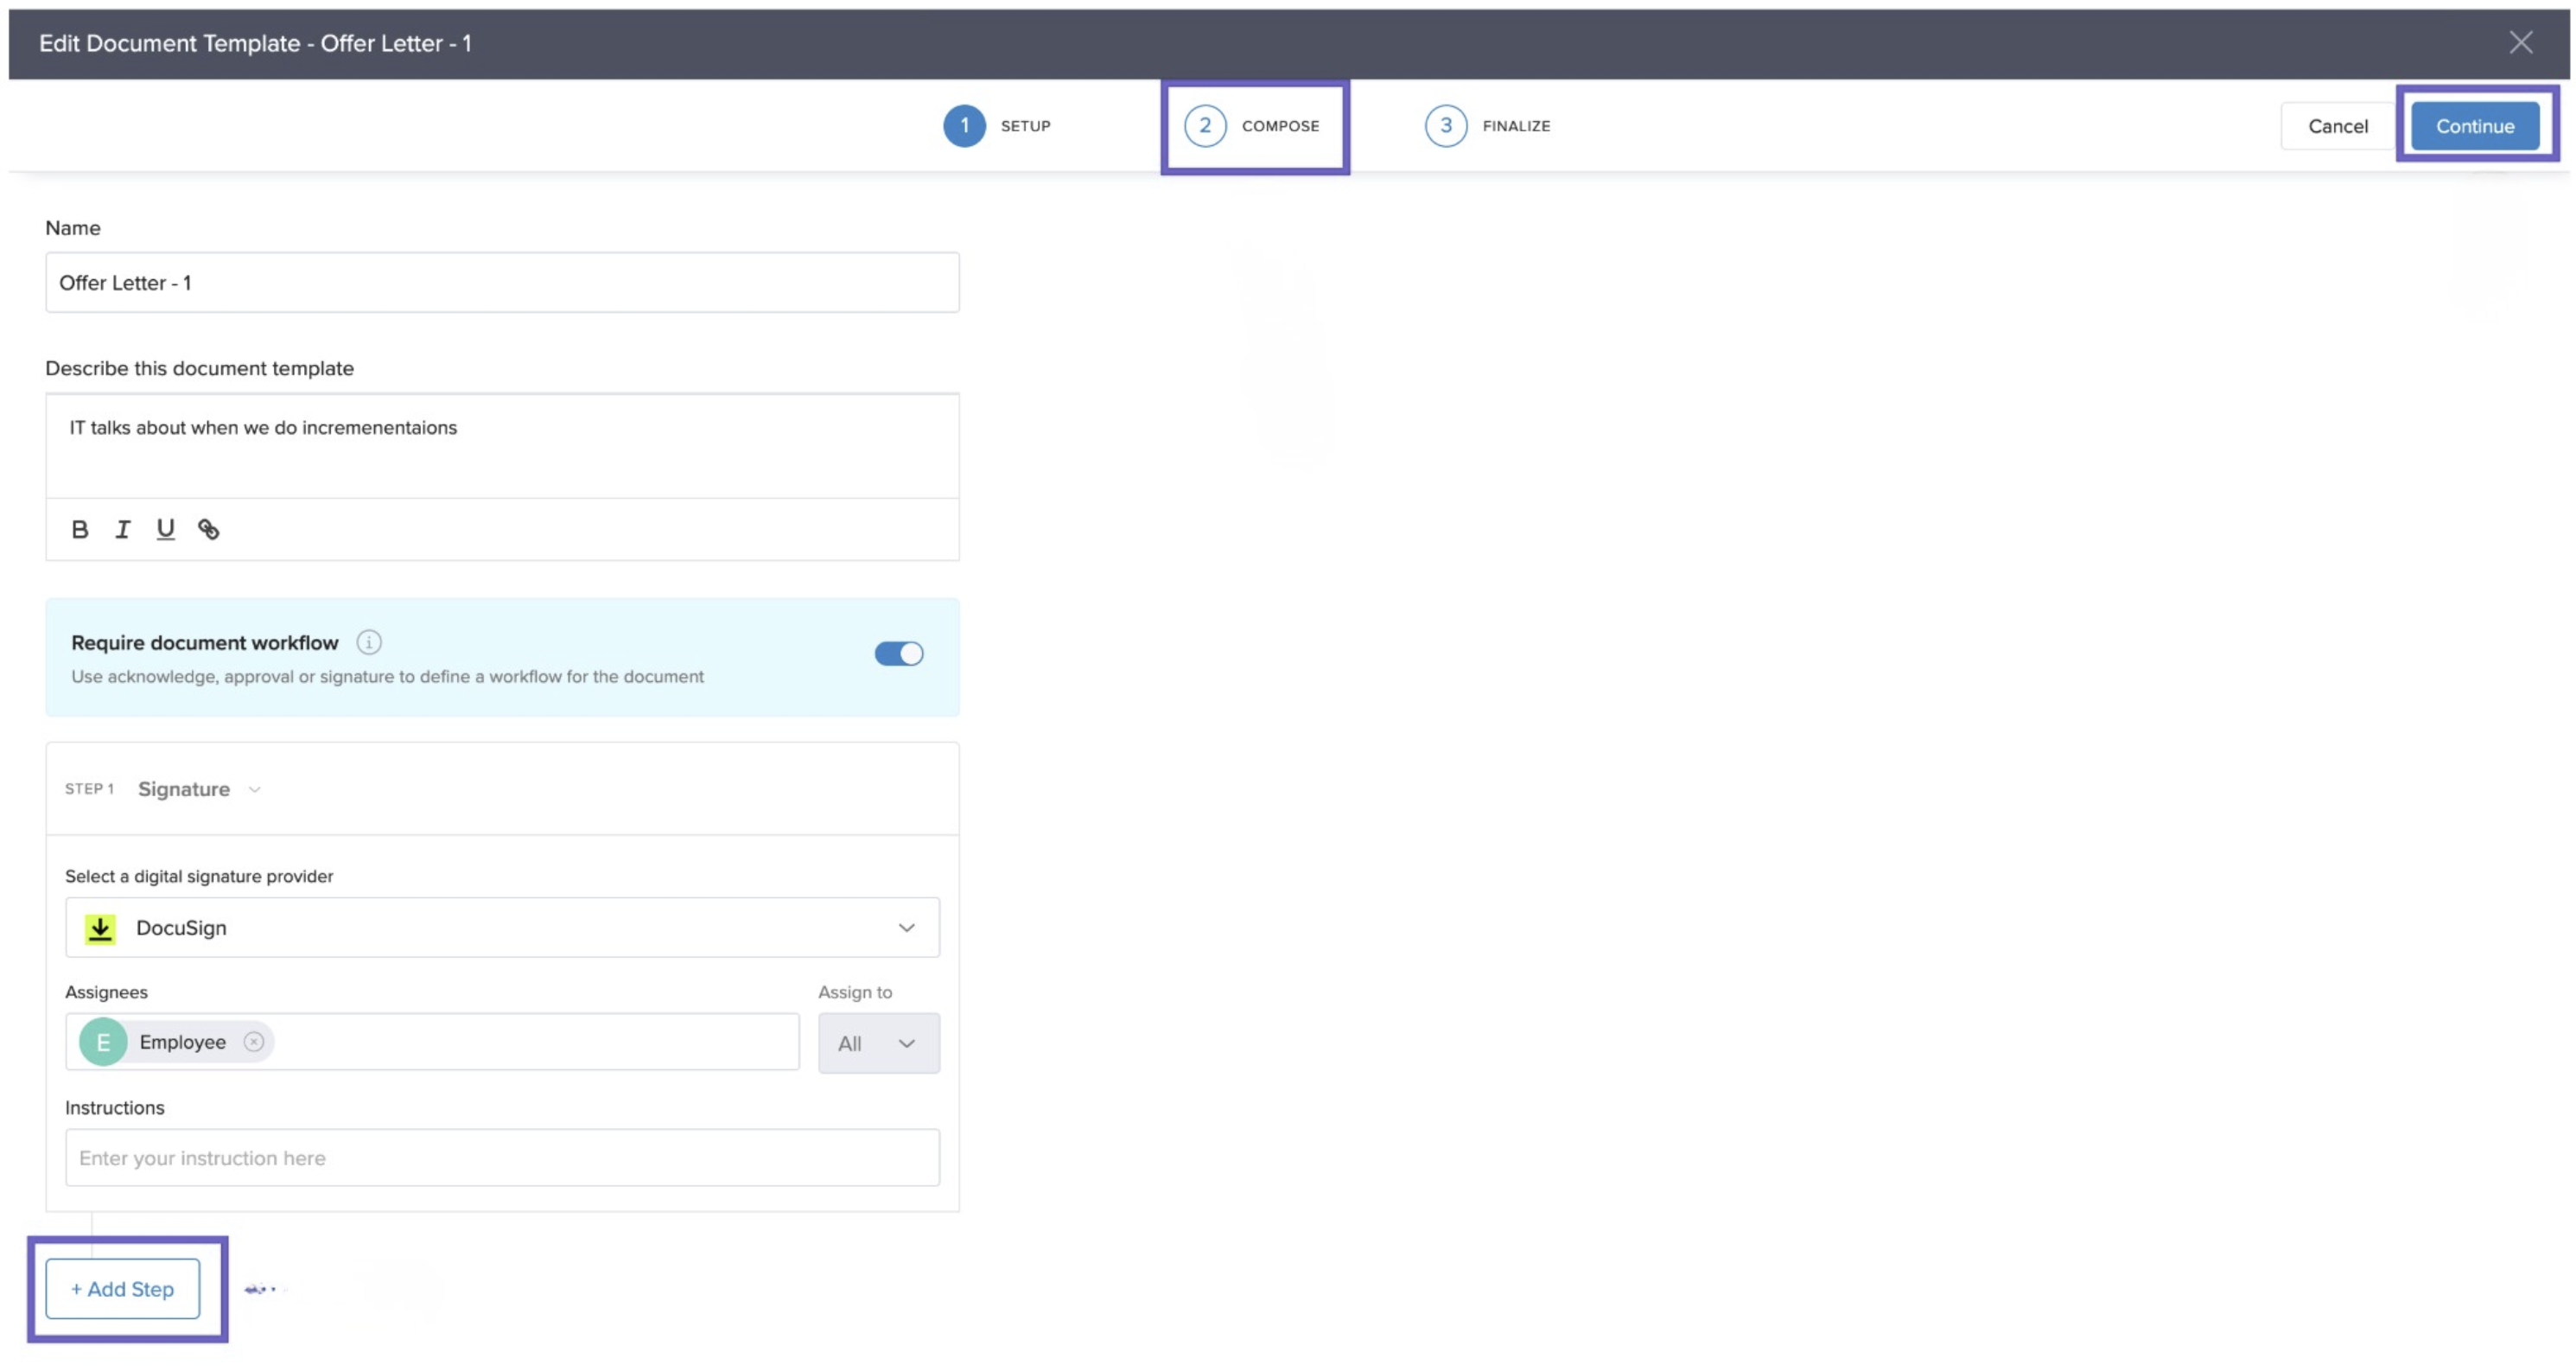
Task: Jump to the Finalize step
Action: pos(1488,126)
